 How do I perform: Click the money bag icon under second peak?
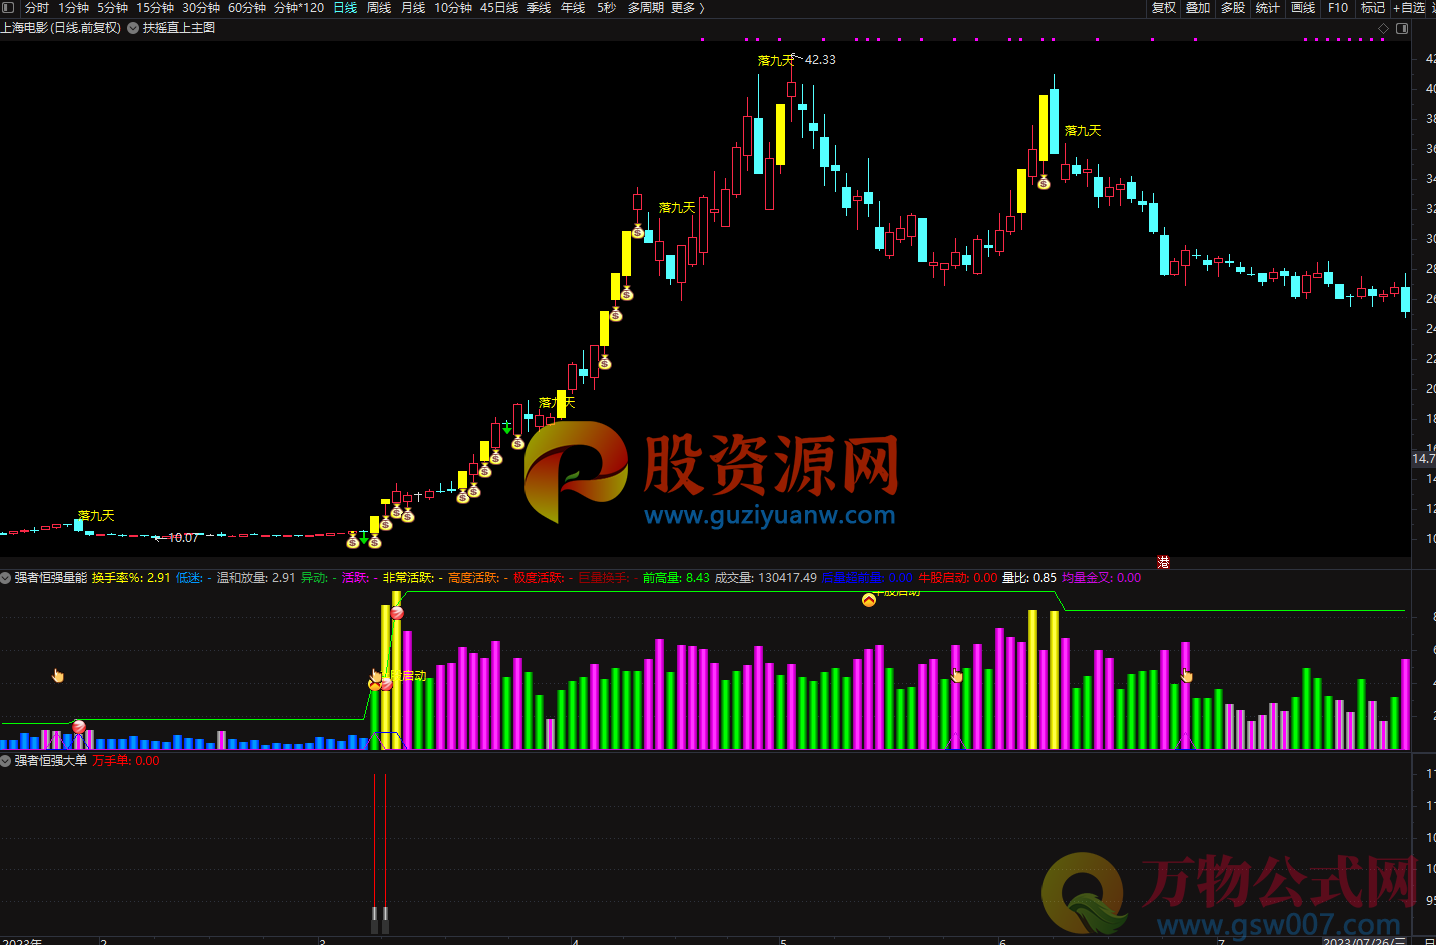click(1044, 182)
